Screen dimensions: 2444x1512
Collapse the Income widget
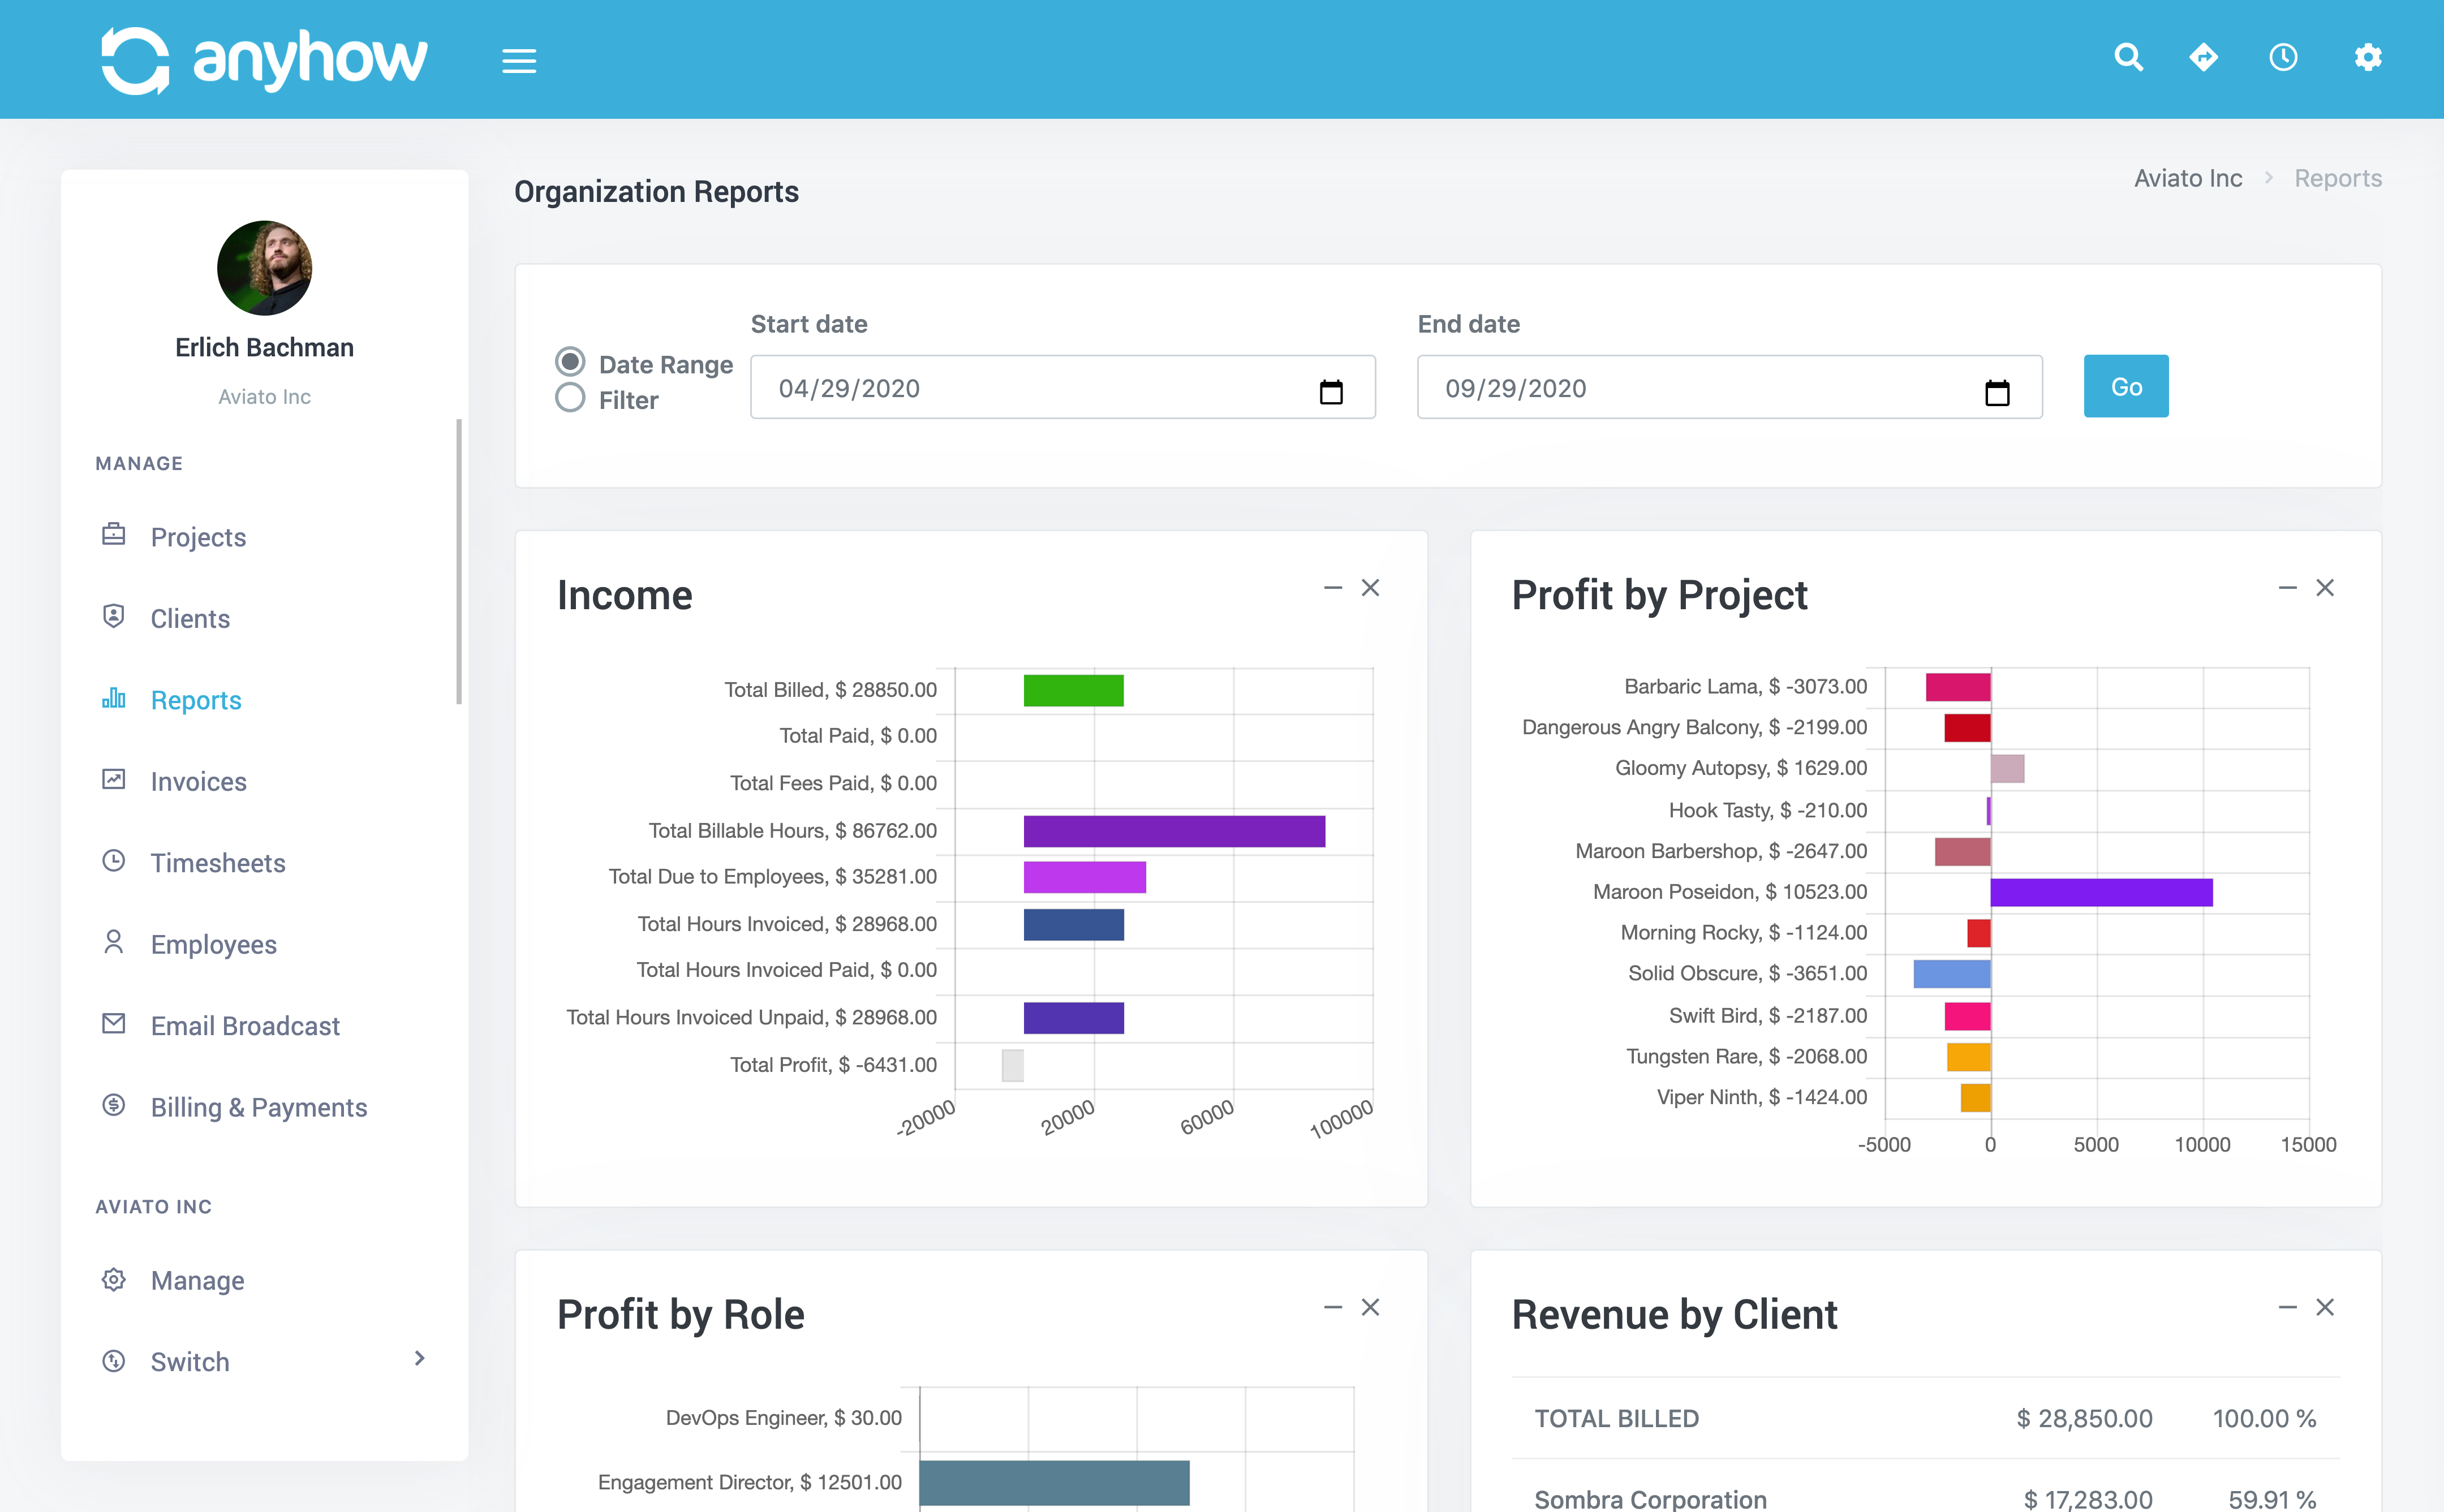[1332, 588]
